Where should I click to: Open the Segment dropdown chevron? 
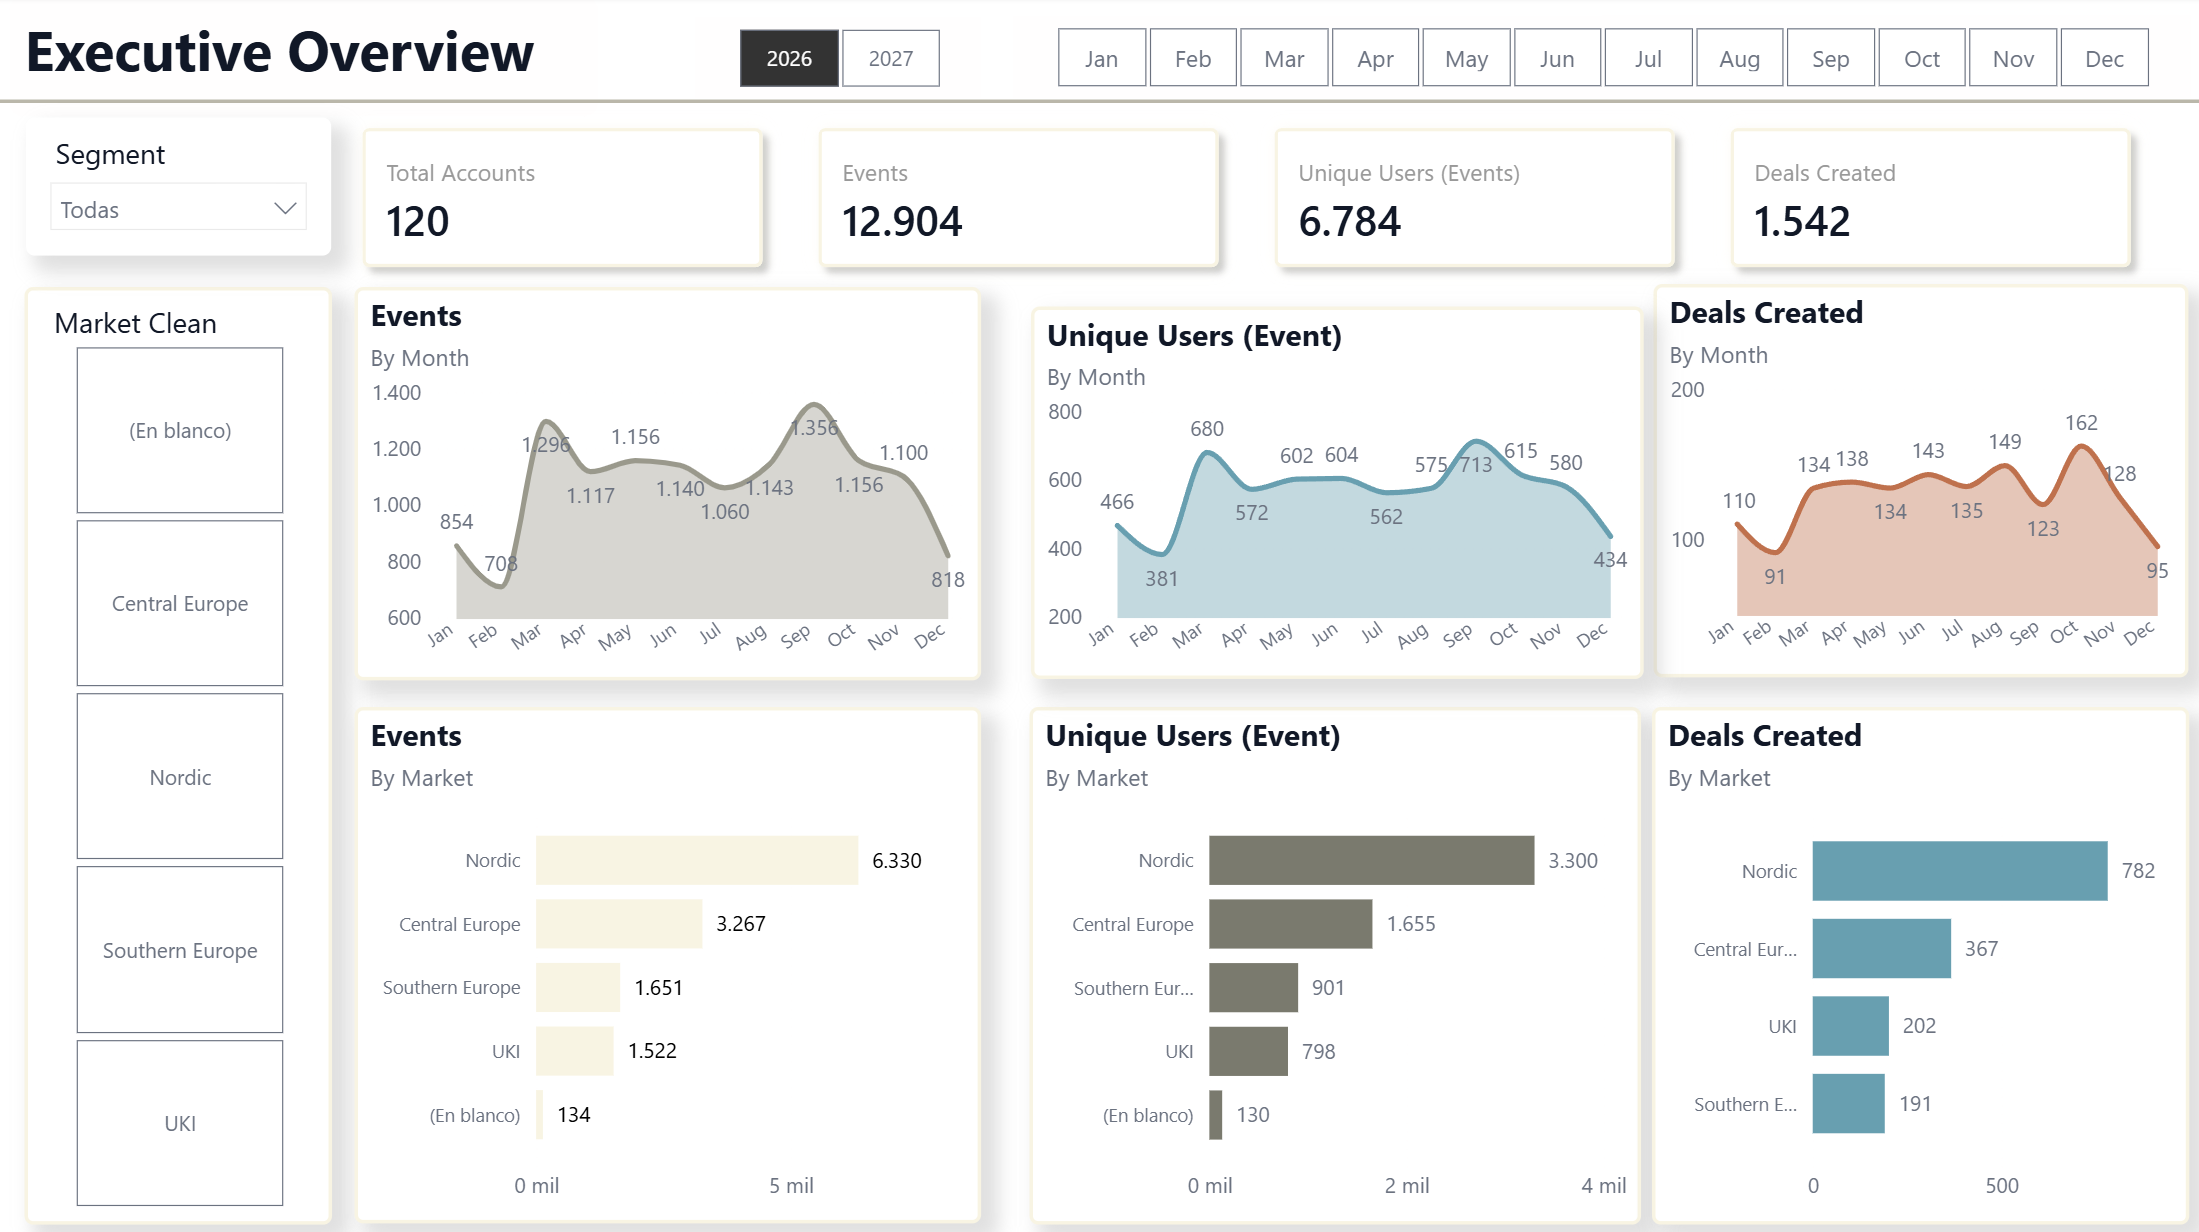[285, 208]
